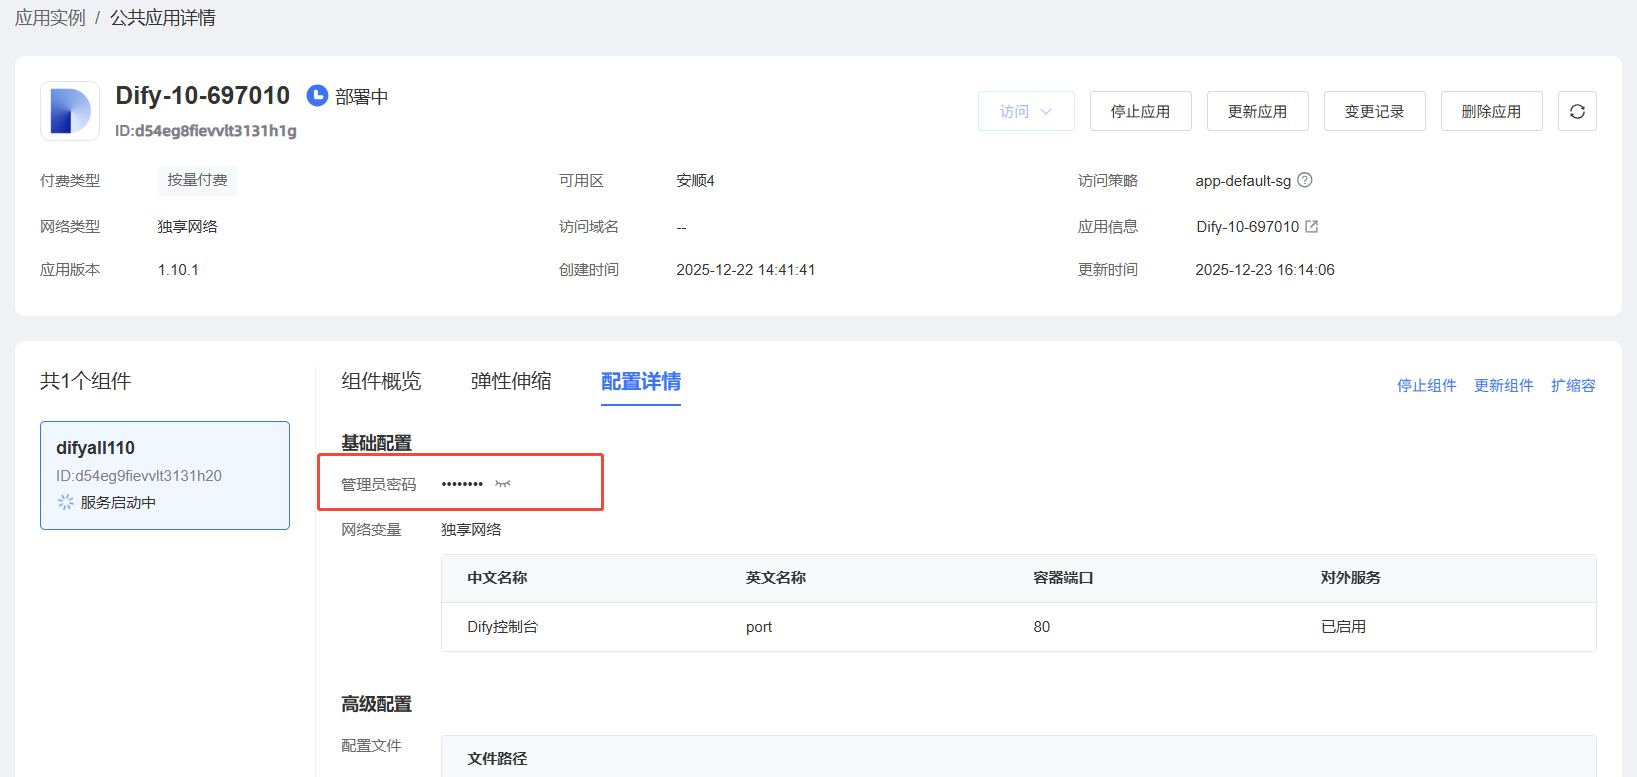Switch to the 组件概览 tab
Viewport: 1637px width, 777px height.
click(x=381, y=381)
